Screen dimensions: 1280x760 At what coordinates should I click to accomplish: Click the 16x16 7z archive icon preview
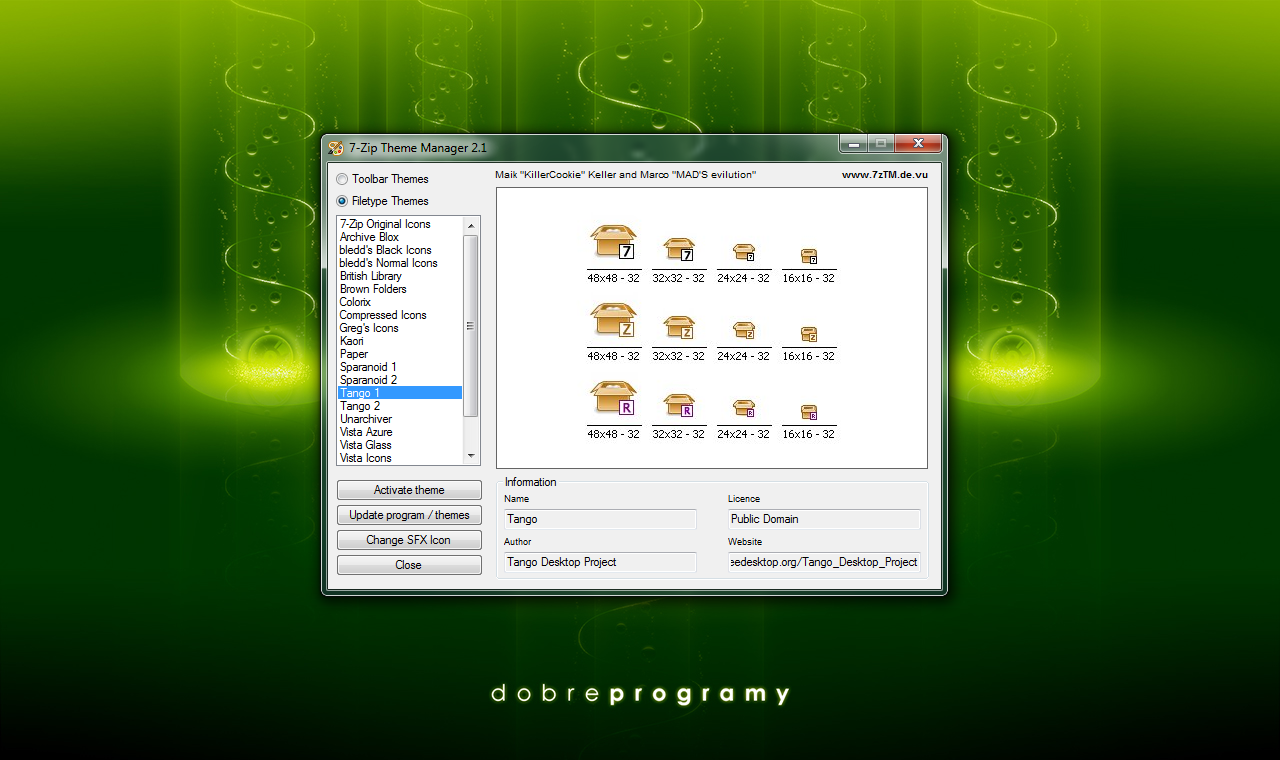click(x=809, y=256)
